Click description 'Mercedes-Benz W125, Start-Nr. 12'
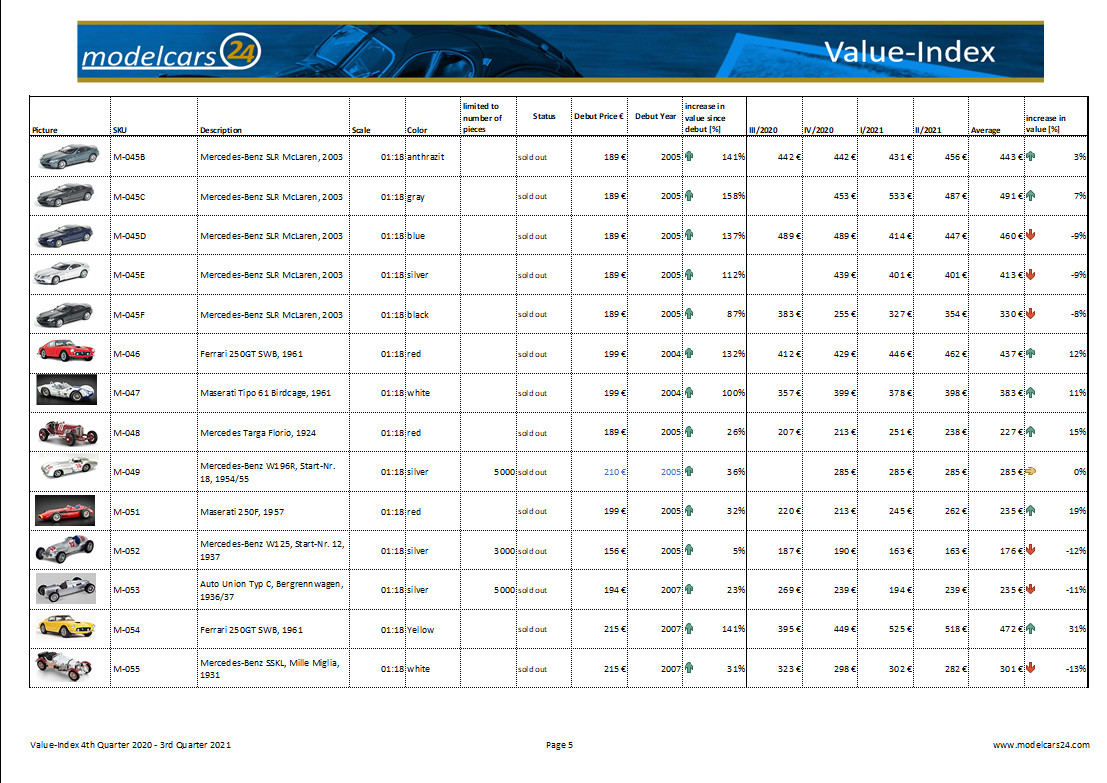Image resolution: width=1107 pixels, height=783 pixels. coord(272,544)
